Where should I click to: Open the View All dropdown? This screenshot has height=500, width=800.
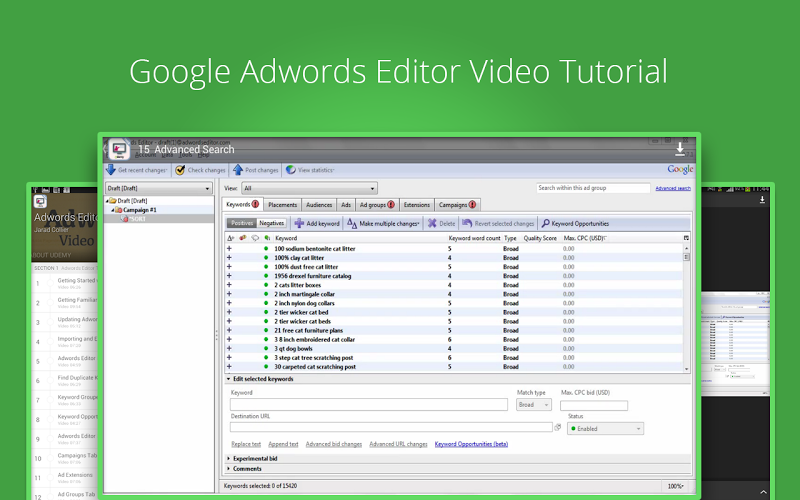[309, 188]
